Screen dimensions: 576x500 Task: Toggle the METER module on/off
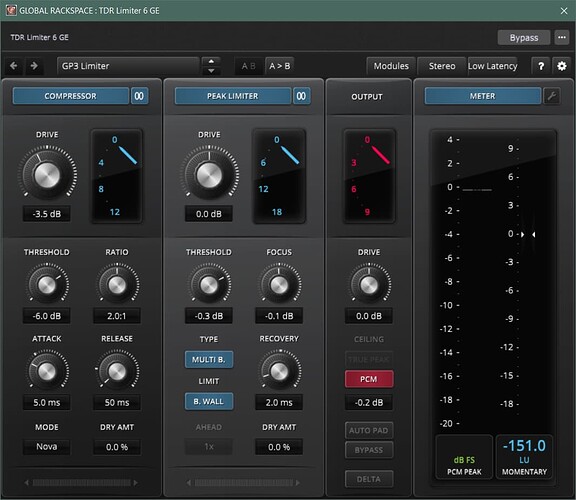[483, 96]
